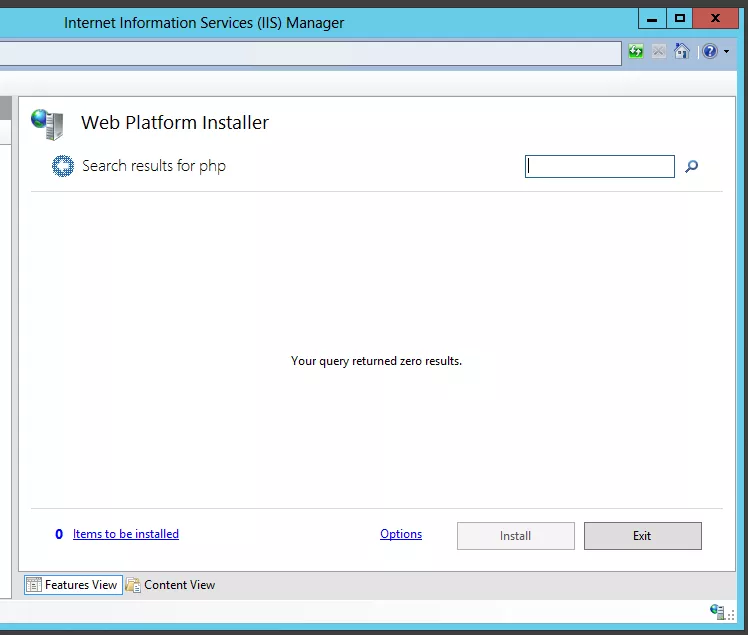Open the Items to be installed link
Viewport: 748px width, 635px height.
tap(126, 534)
